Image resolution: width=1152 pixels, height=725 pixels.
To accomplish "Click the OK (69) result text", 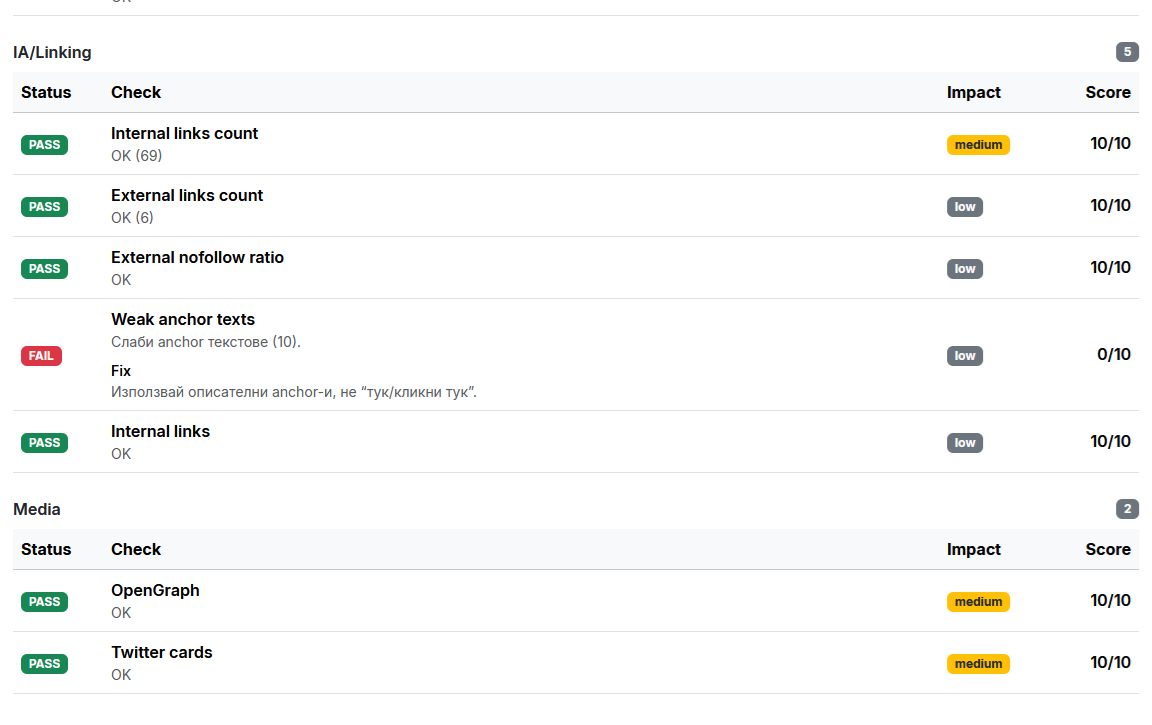I will pos(136,156).
